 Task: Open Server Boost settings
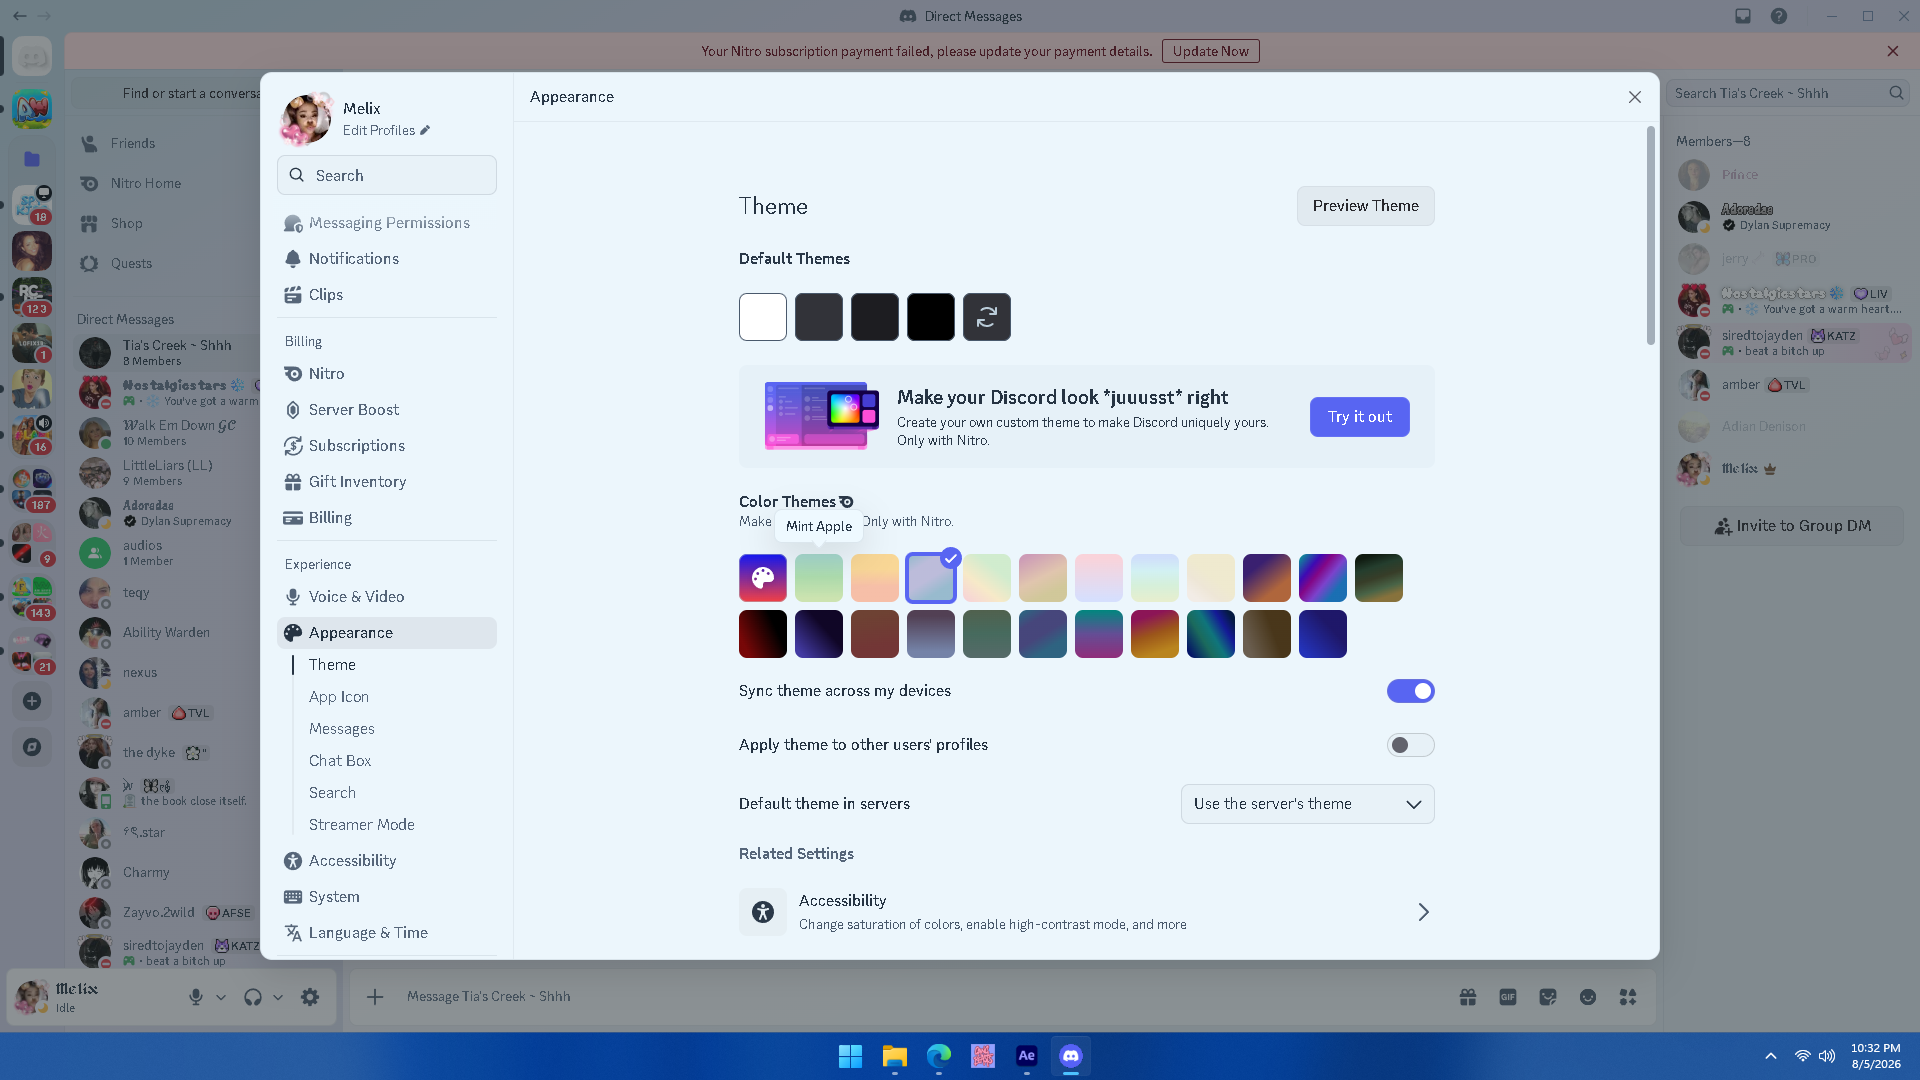click(386, 410)
